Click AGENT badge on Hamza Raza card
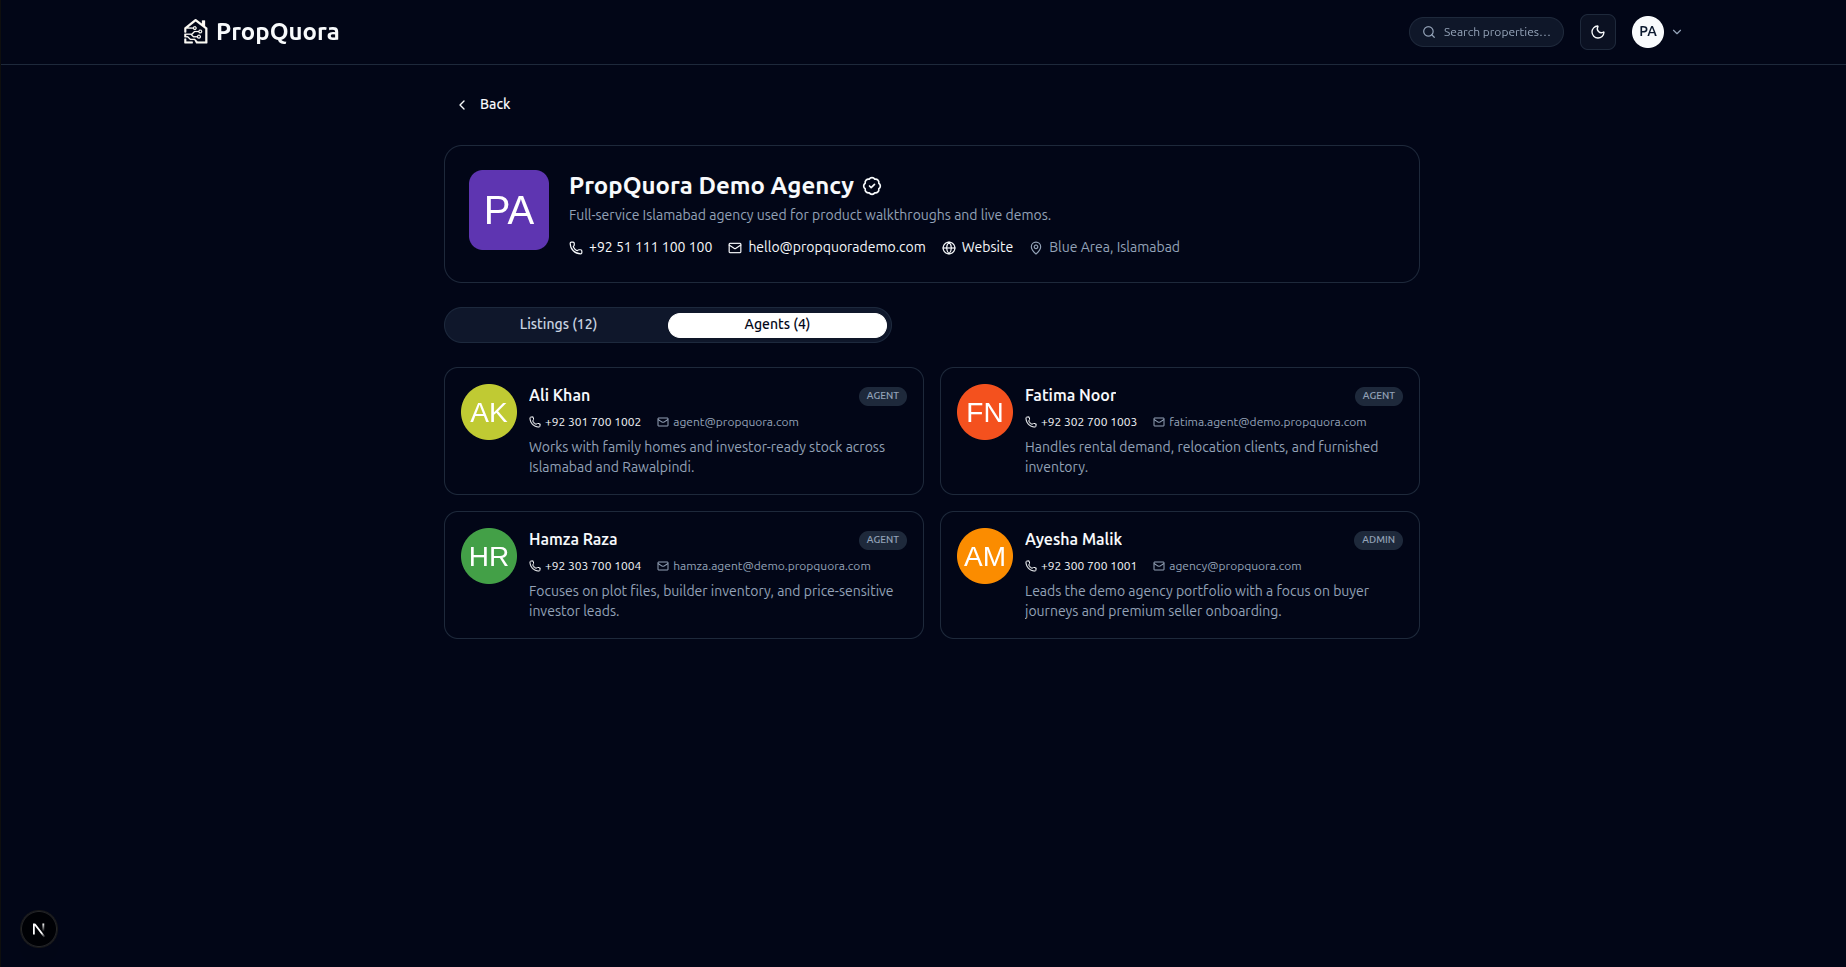The width and height of the screenshot is (1846, 967). point(882,540)
